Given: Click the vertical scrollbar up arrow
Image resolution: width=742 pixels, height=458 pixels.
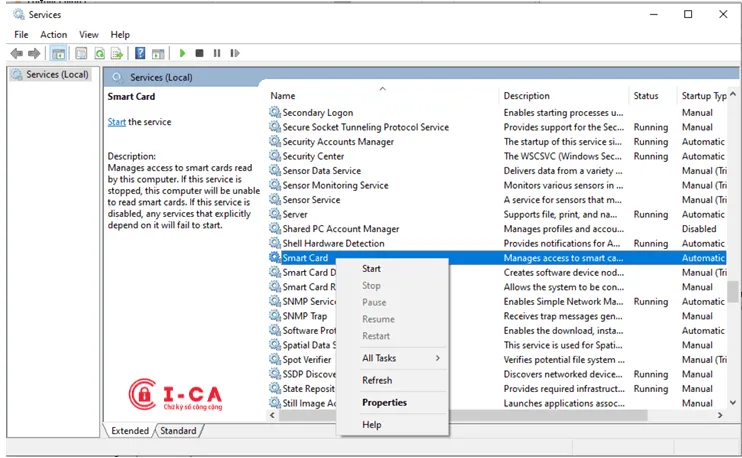Looking at the screenshot, I should 733,94.
